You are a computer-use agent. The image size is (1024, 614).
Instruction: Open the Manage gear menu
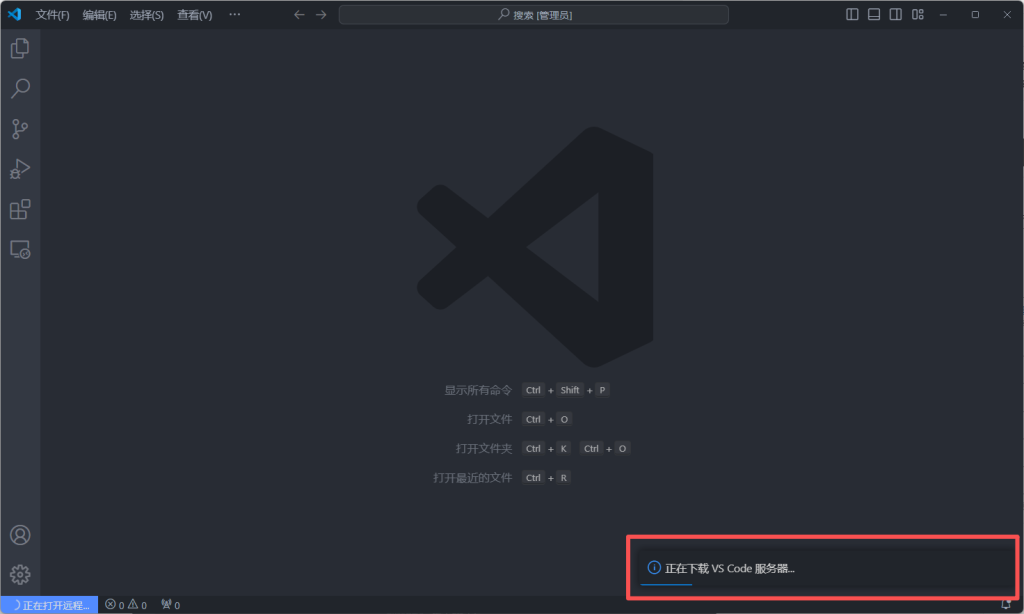(20, 574)
